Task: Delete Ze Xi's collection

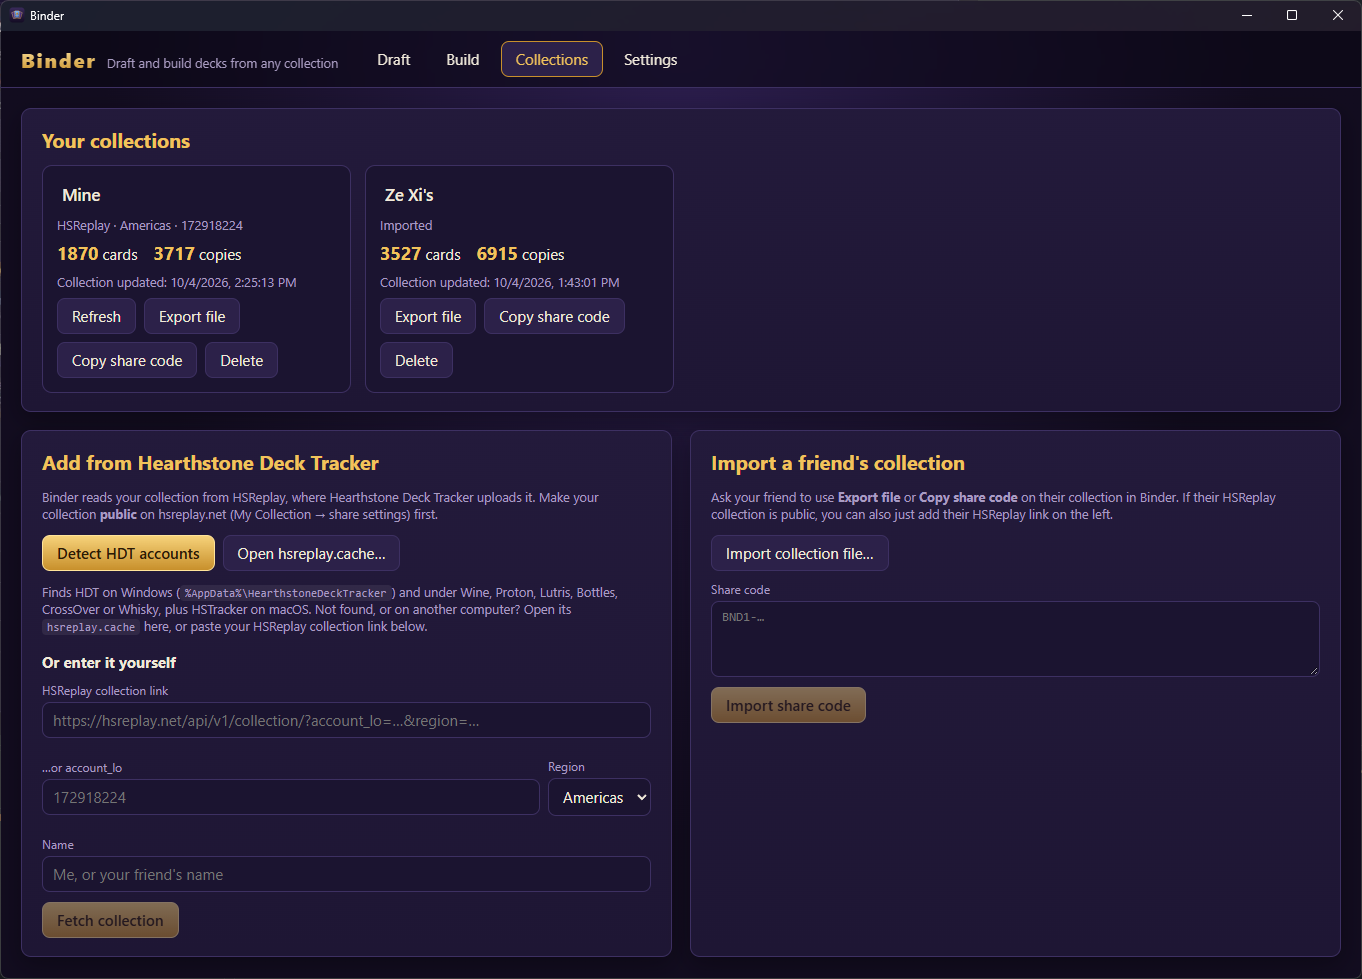Action: coord(416,360)
